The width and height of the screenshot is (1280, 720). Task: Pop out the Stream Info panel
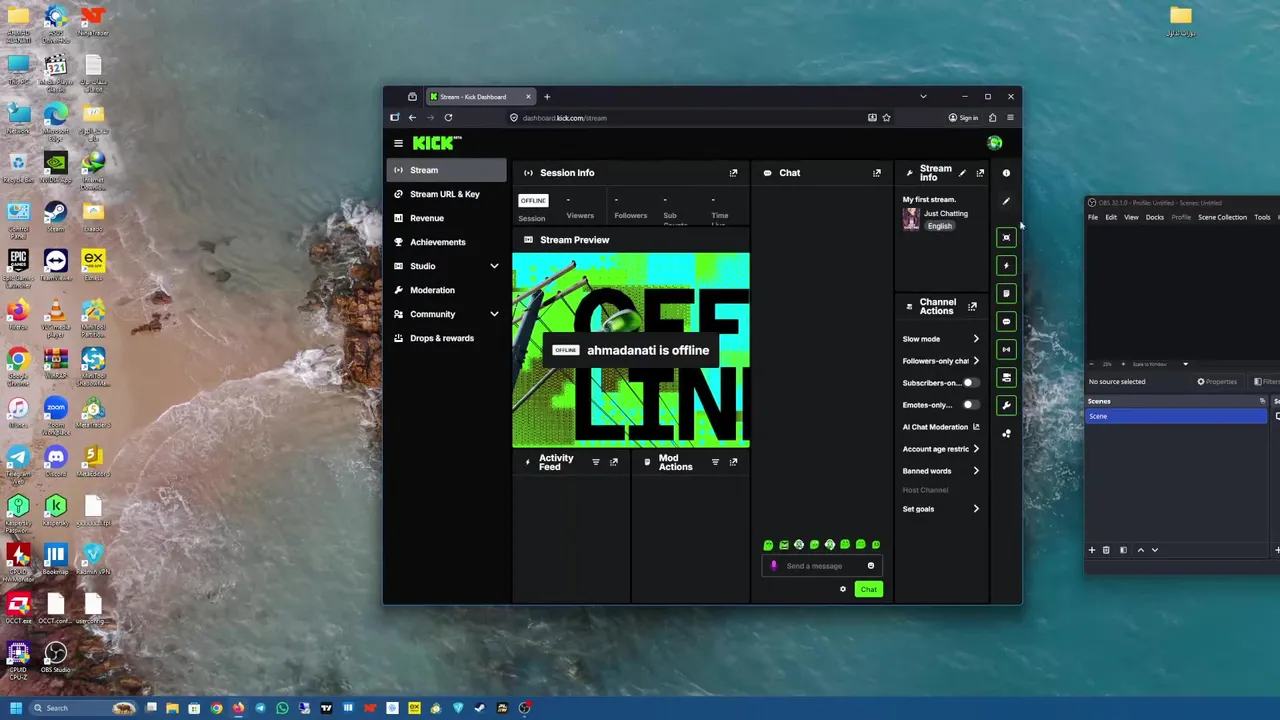980,173
